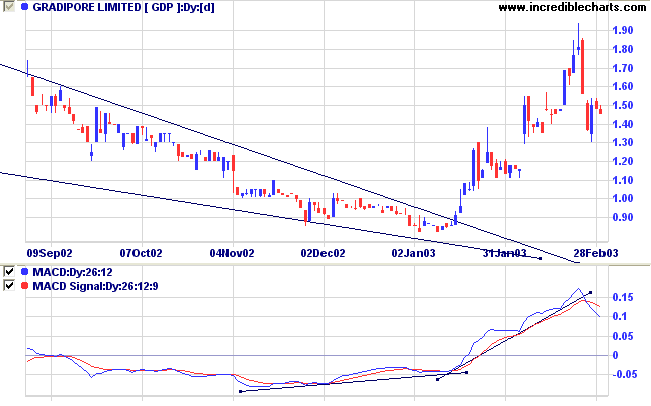Click the 1.90 price axis label

pyautogui.click(x=623, y=30)
